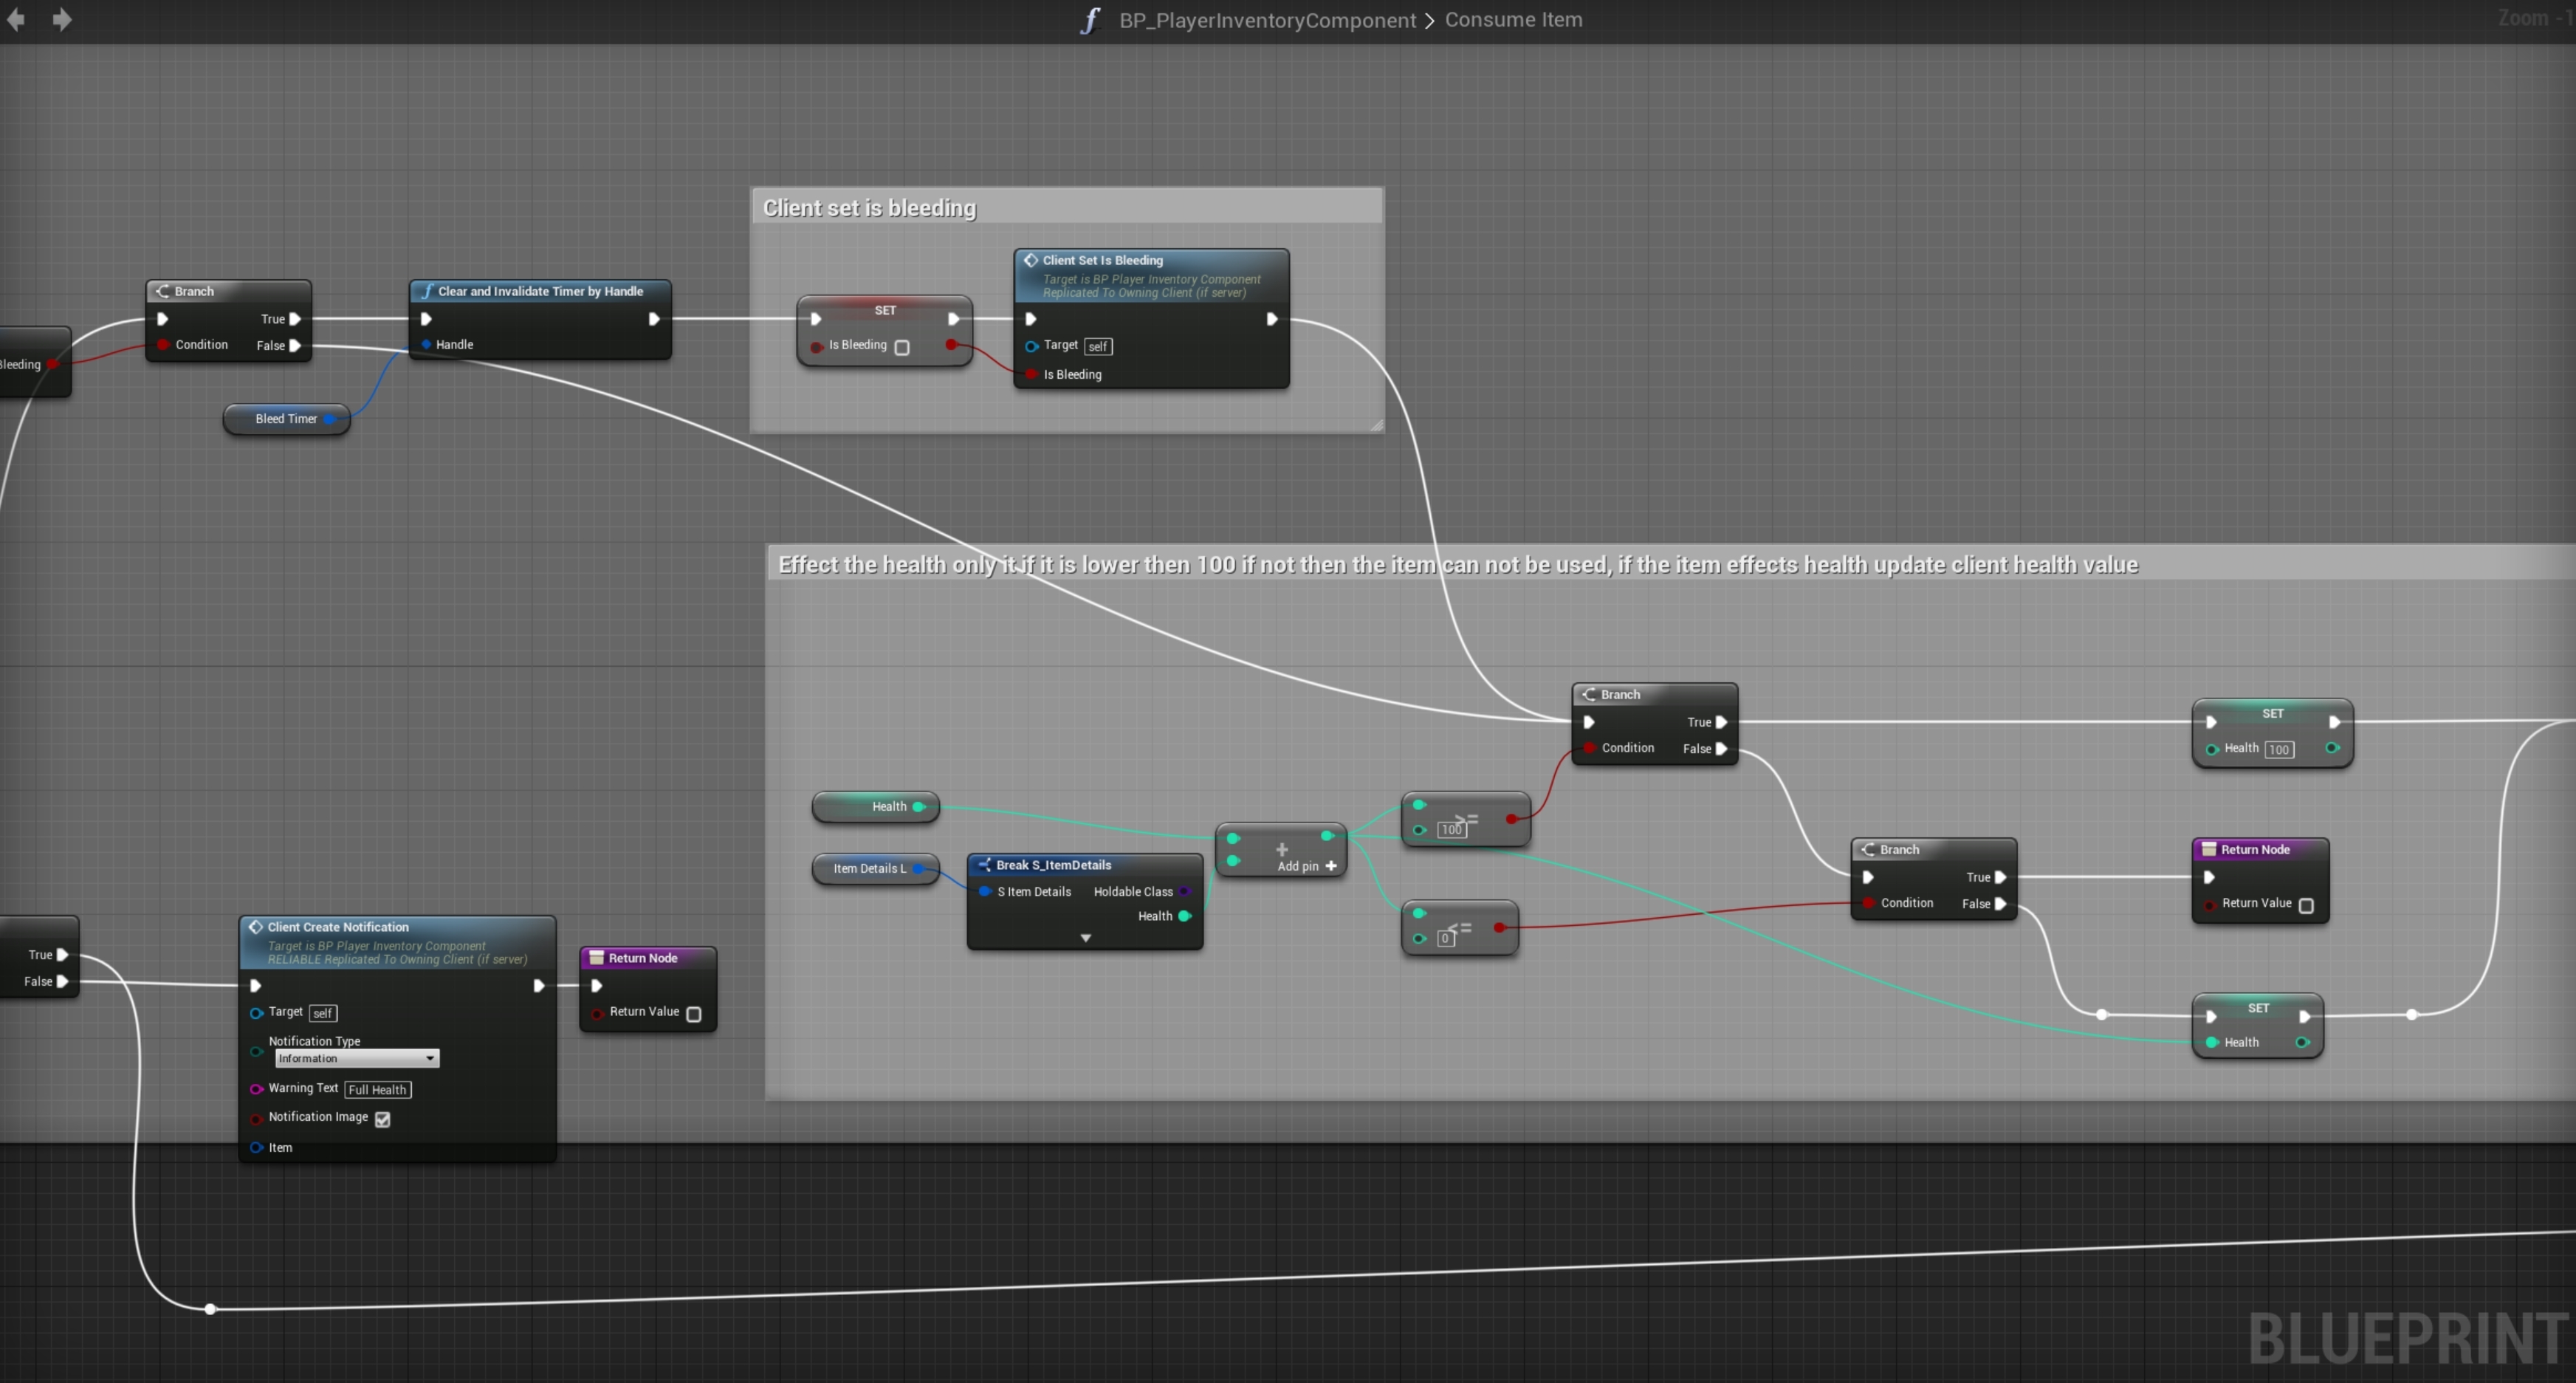Click the resize handle of Client set is bleeding comment
This screenshot has height=1383, width=2576.
(1376, 425)
